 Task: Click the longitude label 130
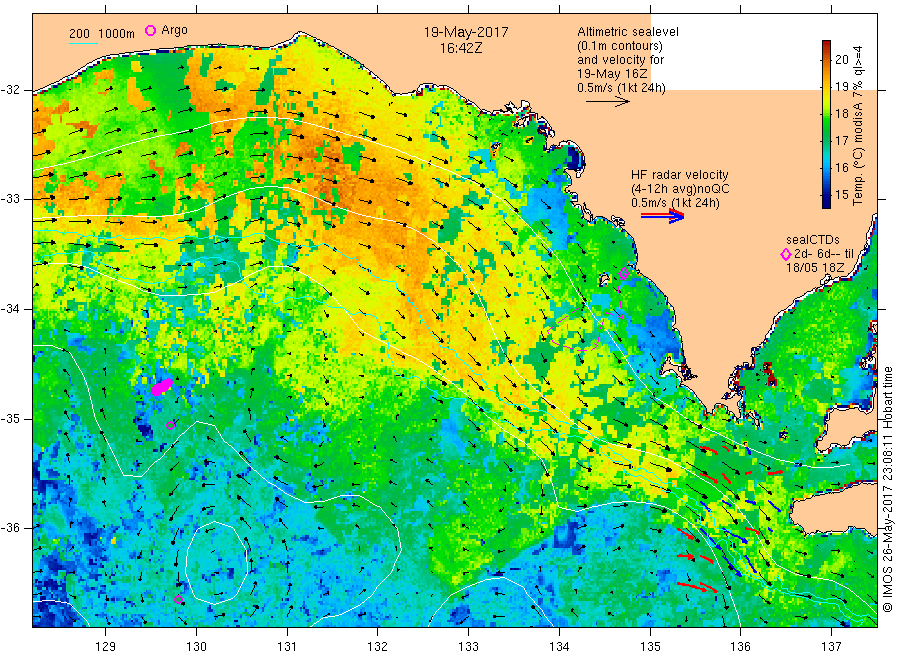[196, 647]
